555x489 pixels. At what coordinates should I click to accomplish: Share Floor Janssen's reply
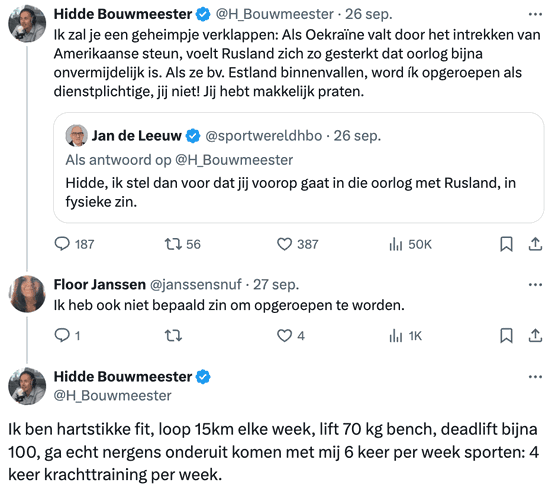[535, 335]
